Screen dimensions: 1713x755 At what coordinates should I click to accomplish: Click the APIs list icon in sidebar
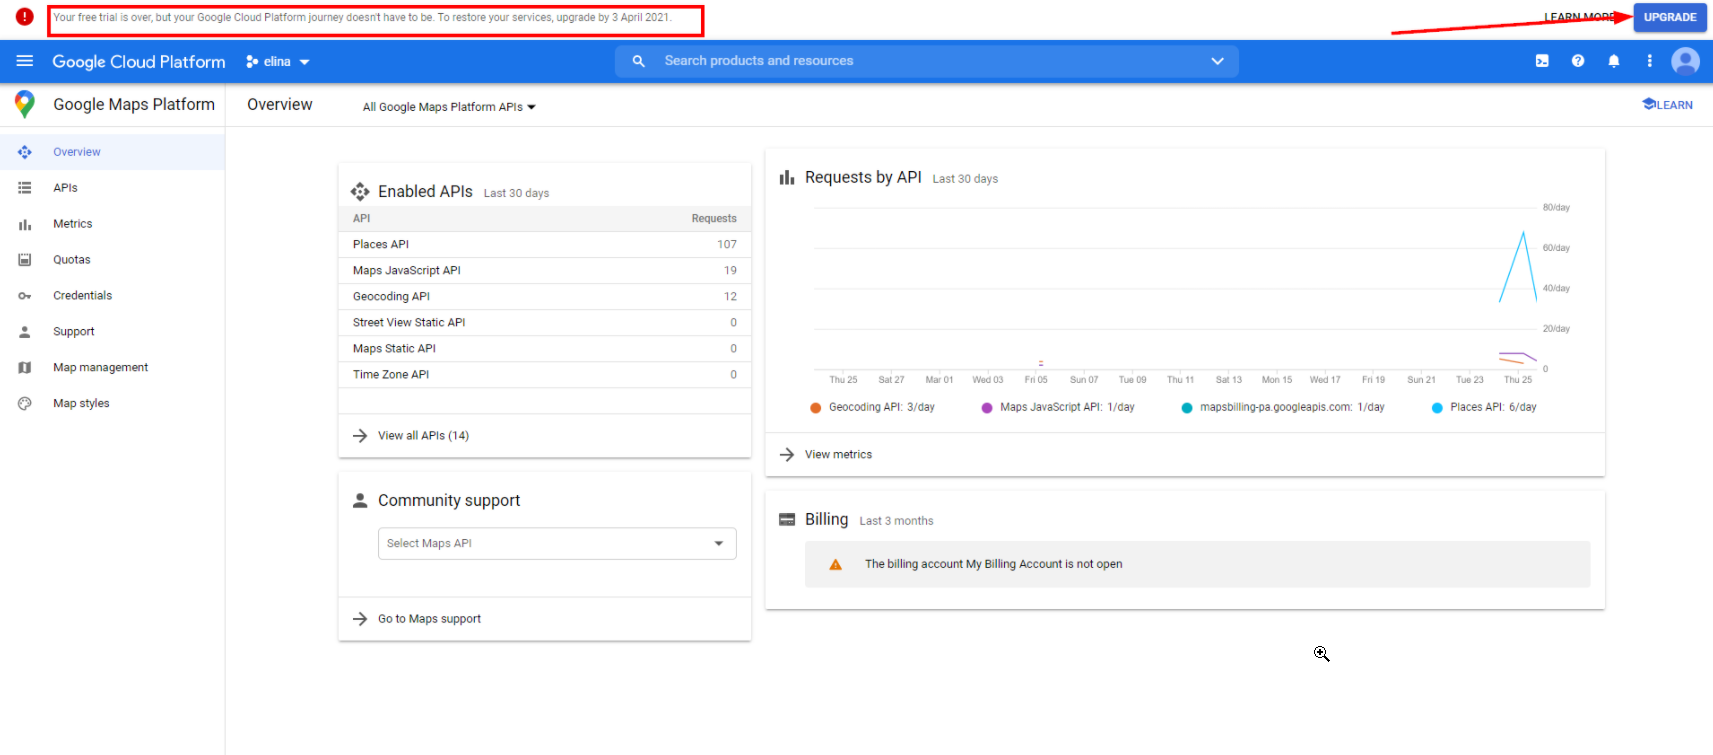point(25,188)
